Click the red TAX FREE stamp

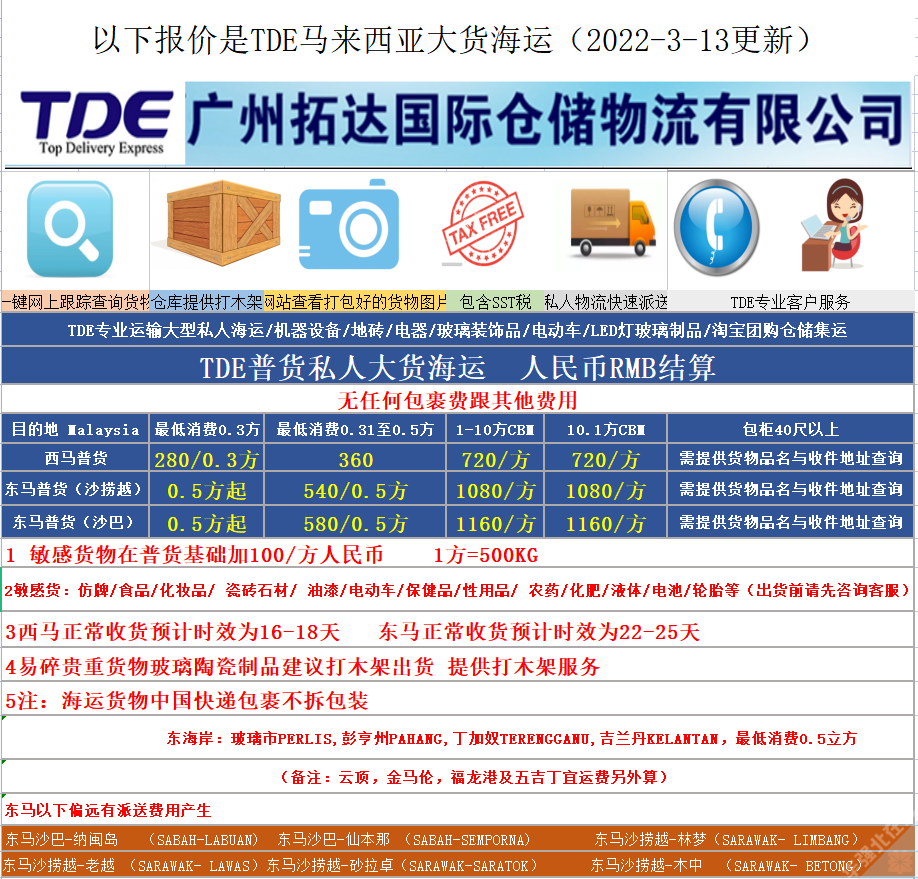coord(482,224)
